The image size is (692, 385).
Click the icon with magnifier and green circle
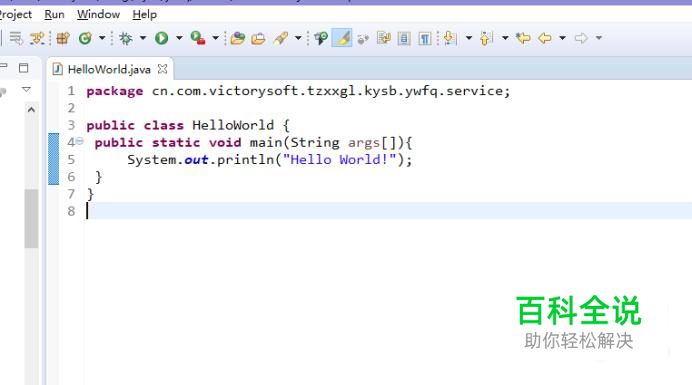[x=321, y=38]
